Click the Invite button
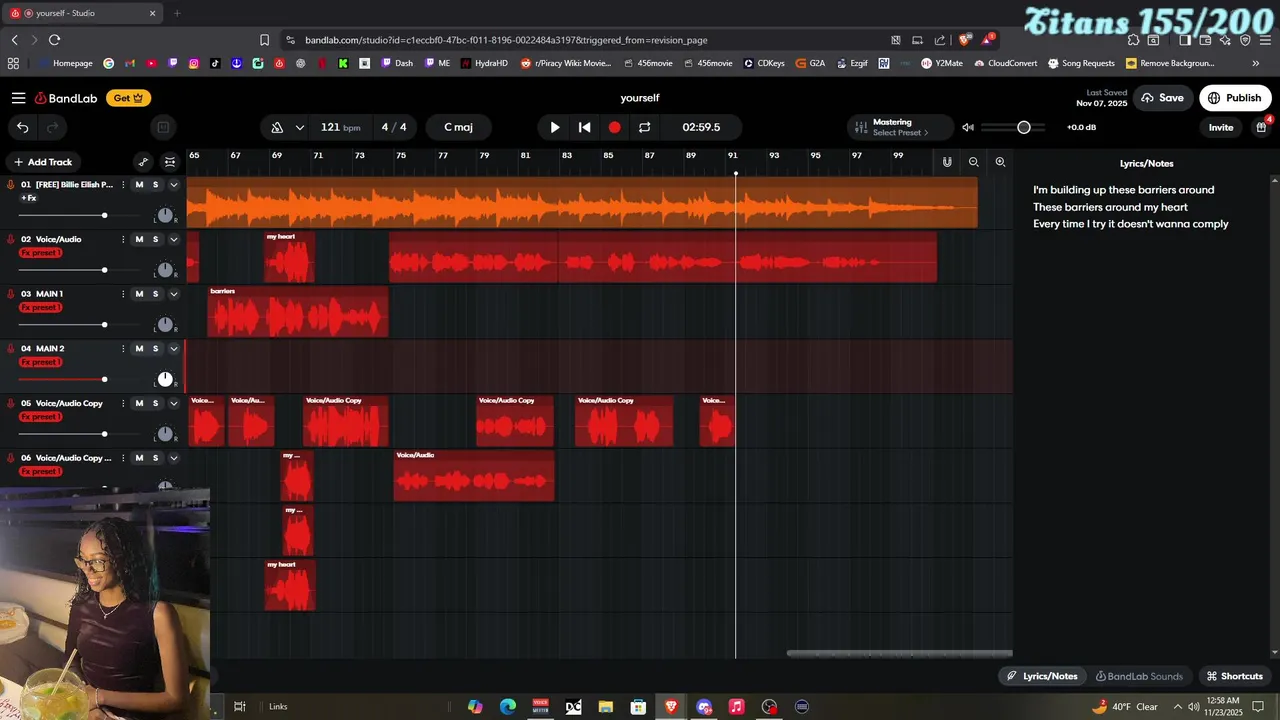1280x720 pixels. [1221, 127]
